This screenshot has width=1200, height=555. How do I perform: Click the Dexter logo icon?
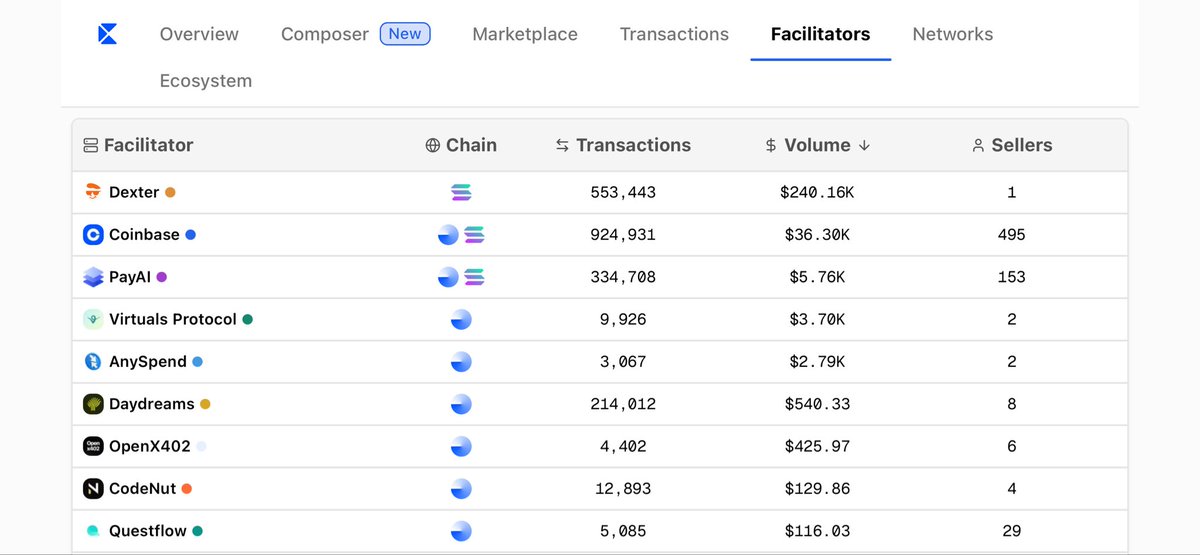93,192
